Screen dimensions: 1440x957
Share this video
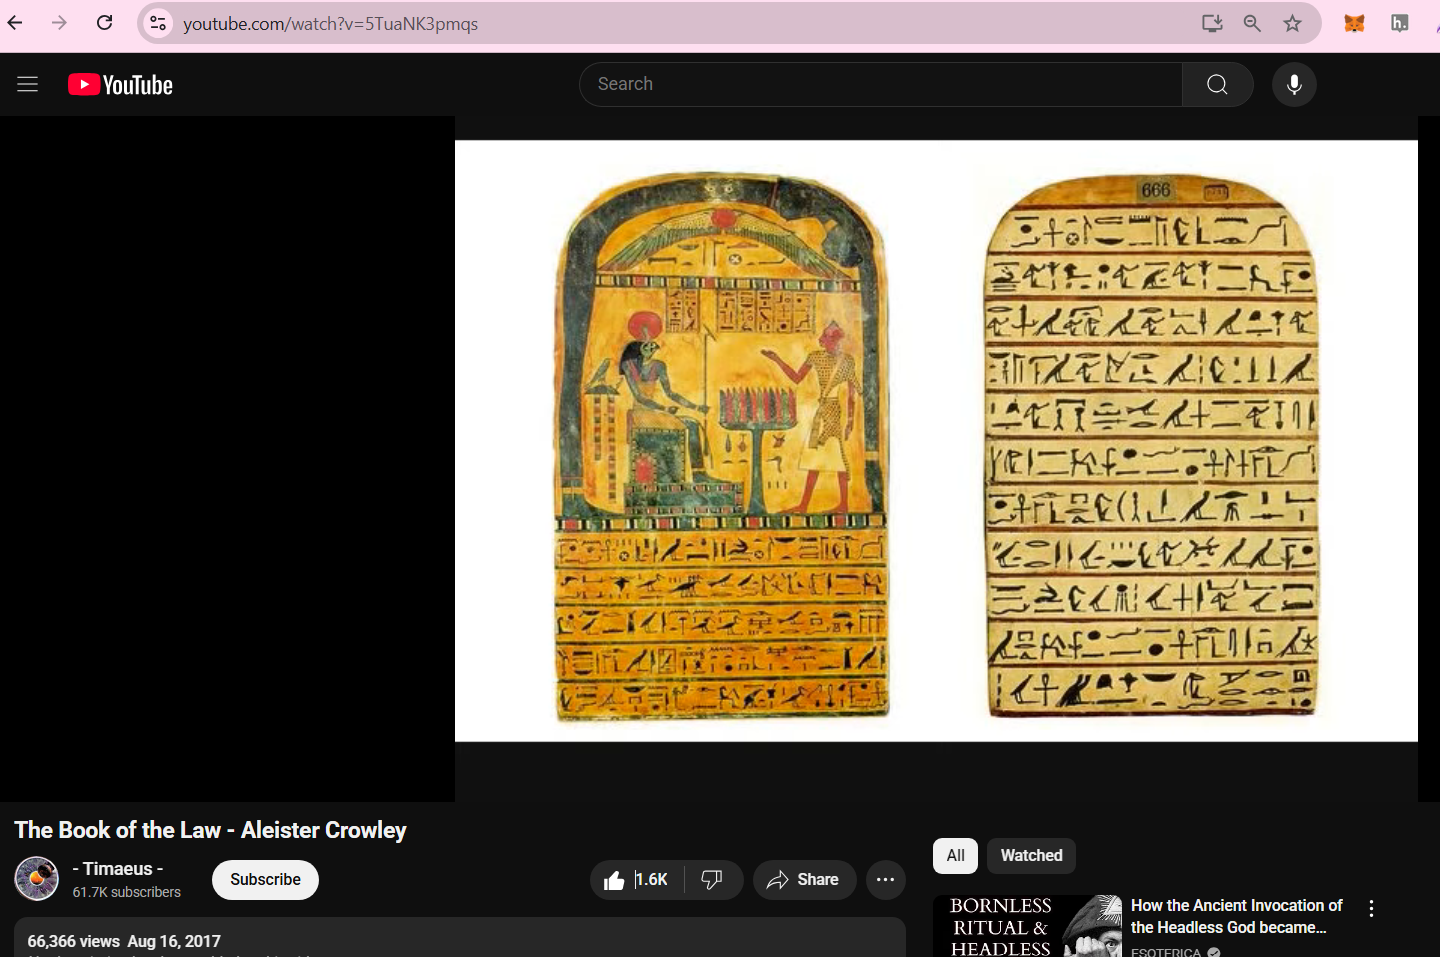click(804, 880)
